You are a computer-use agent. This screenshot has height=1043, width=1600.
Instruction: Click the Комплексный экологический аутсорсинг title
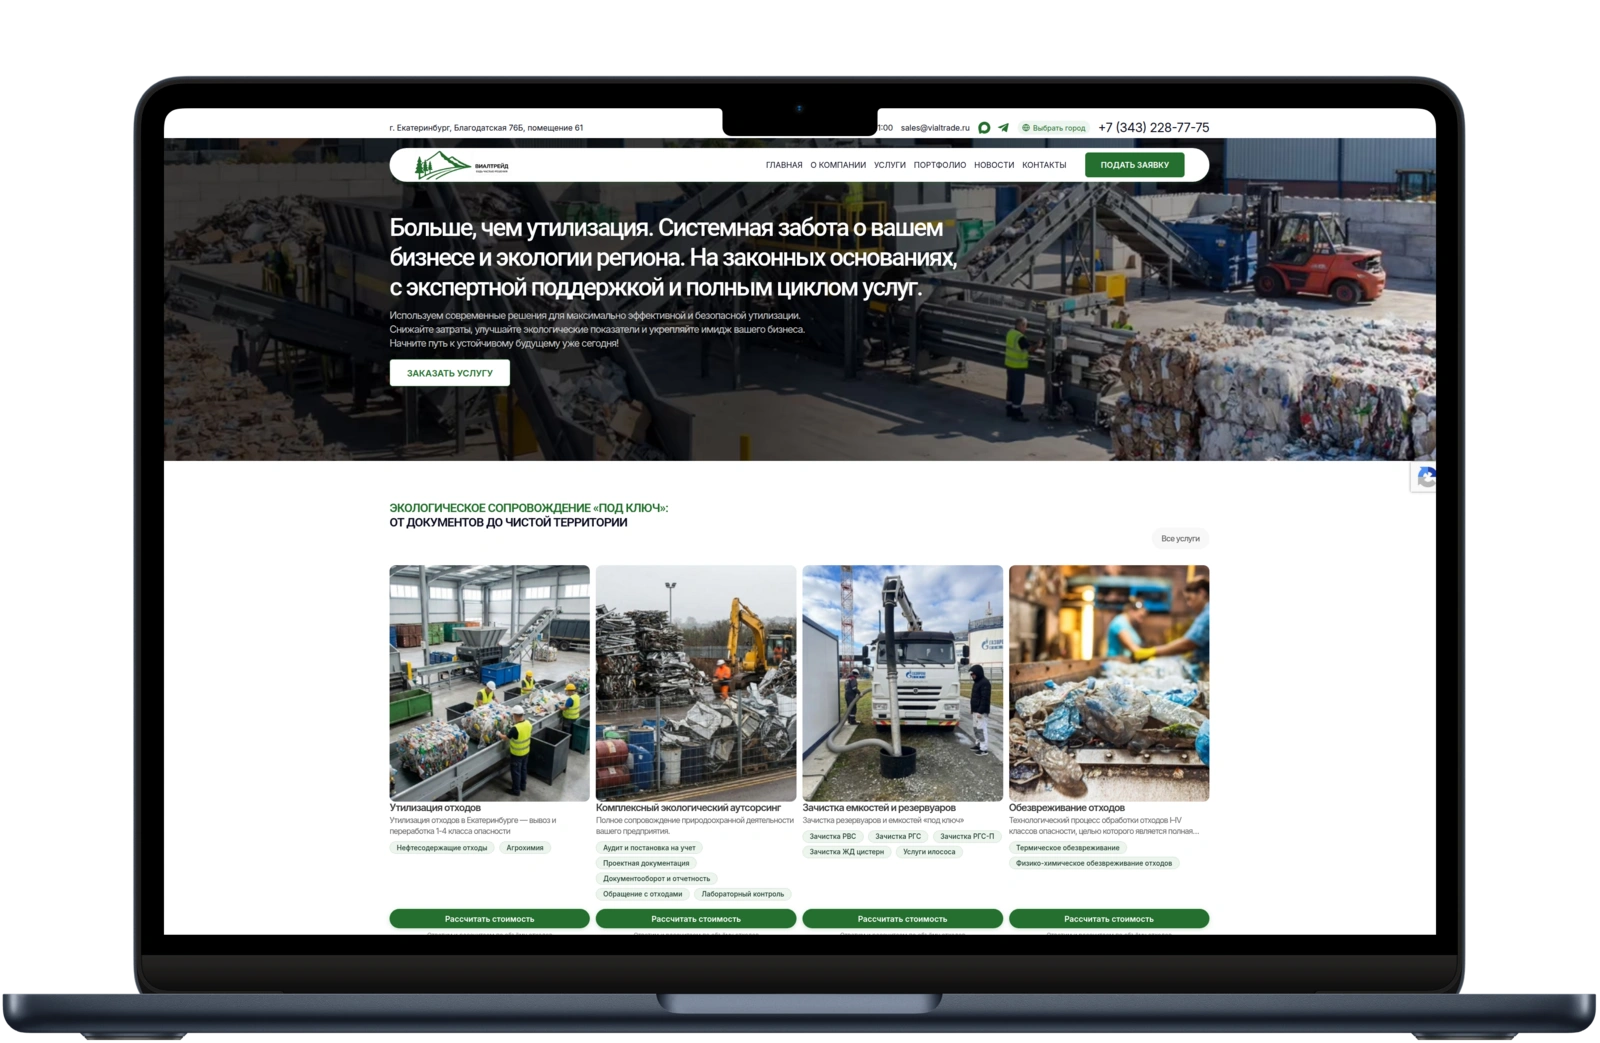(x=688, y=808)
